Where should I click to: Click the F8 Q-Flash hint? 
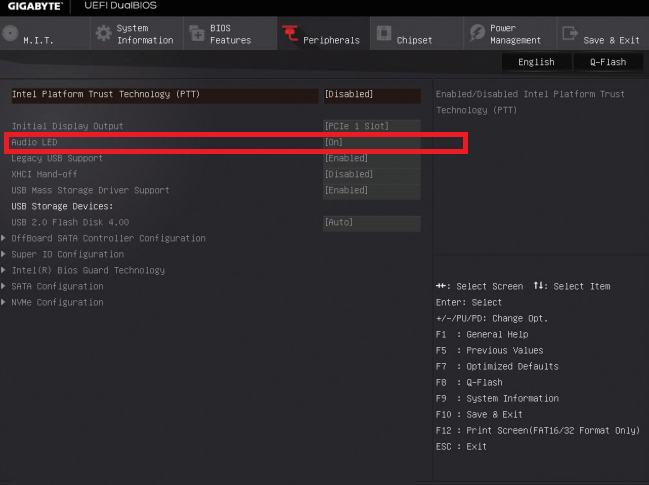tap(469, 383)
